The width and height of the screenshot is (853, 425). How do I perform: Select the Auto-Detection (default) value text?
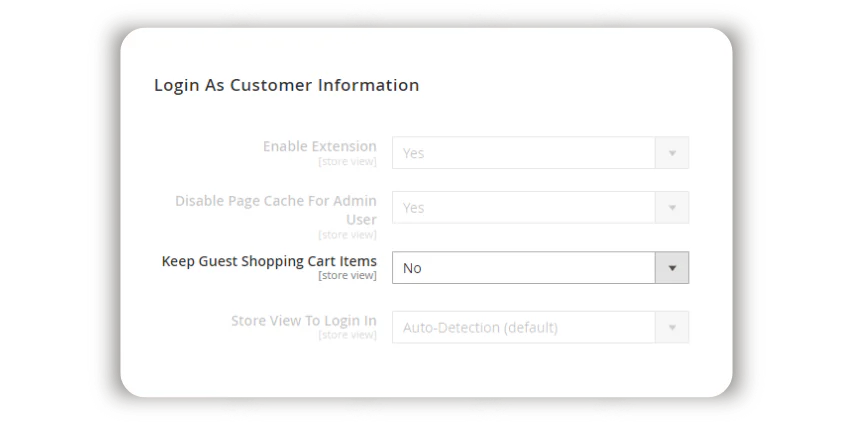pyautogui.click(x=480, y=327)
